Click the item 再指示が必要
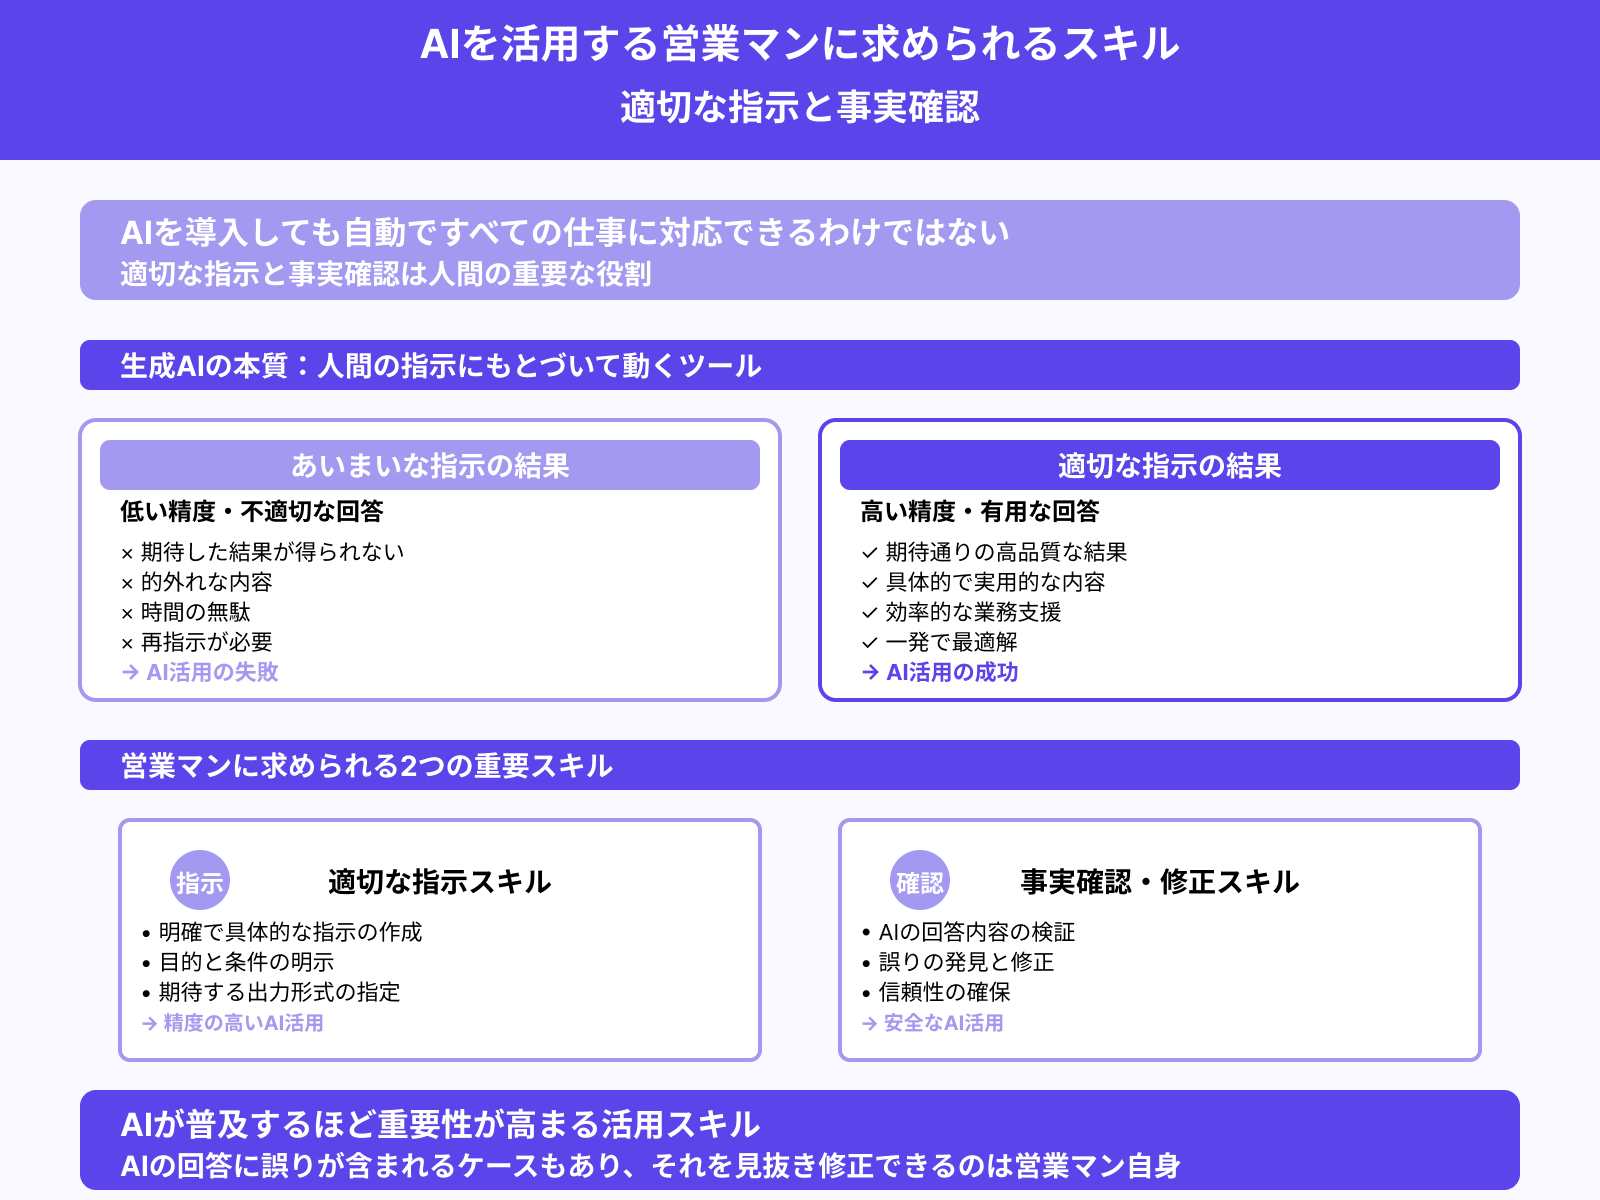 coord(196,642)
